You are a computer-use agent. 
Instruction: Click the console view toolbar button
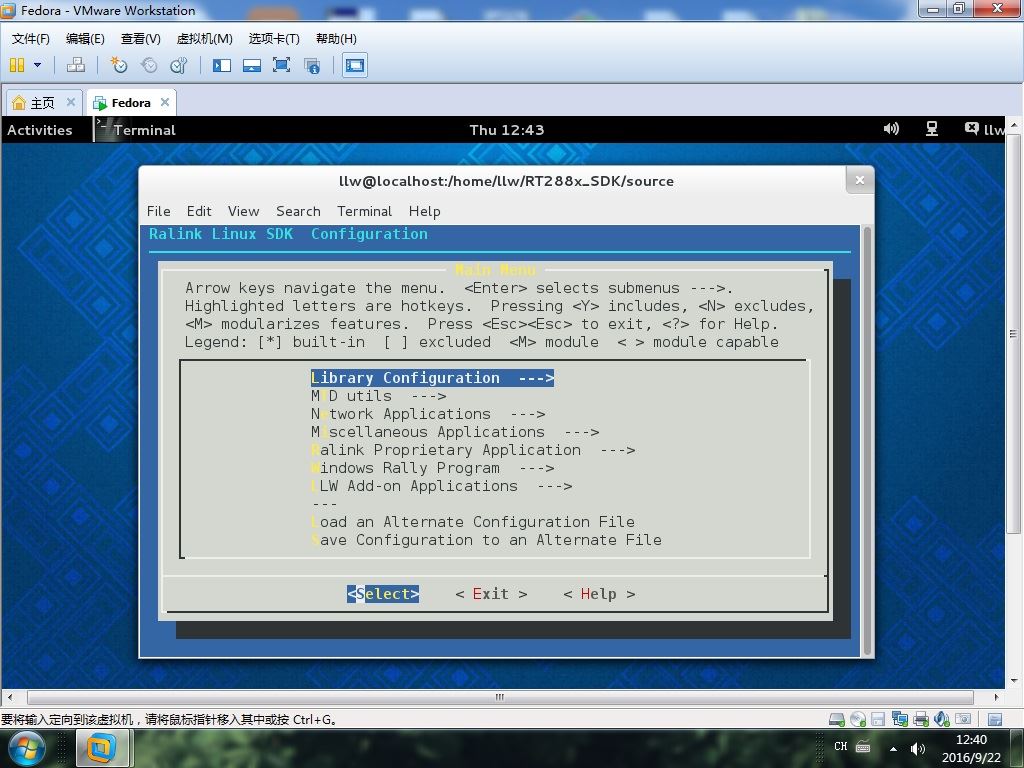(355, 65)
